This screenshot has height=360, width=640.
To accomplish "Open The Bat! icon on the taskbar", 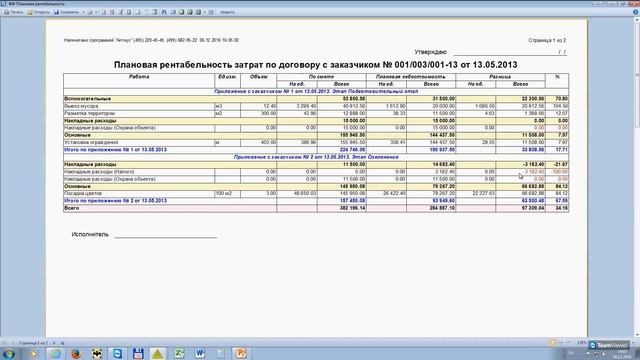I will click(97, 353).
